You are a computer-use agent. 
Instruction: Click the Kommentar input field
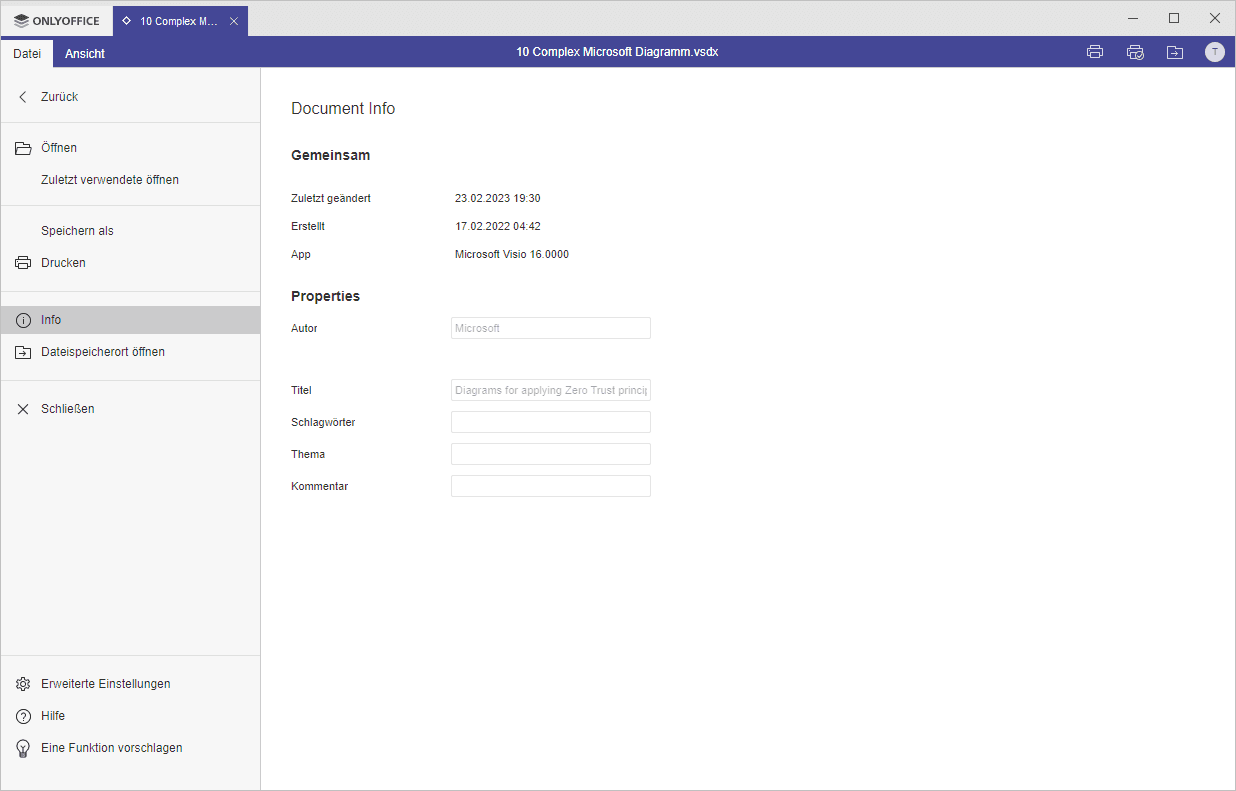pos(551,486)
